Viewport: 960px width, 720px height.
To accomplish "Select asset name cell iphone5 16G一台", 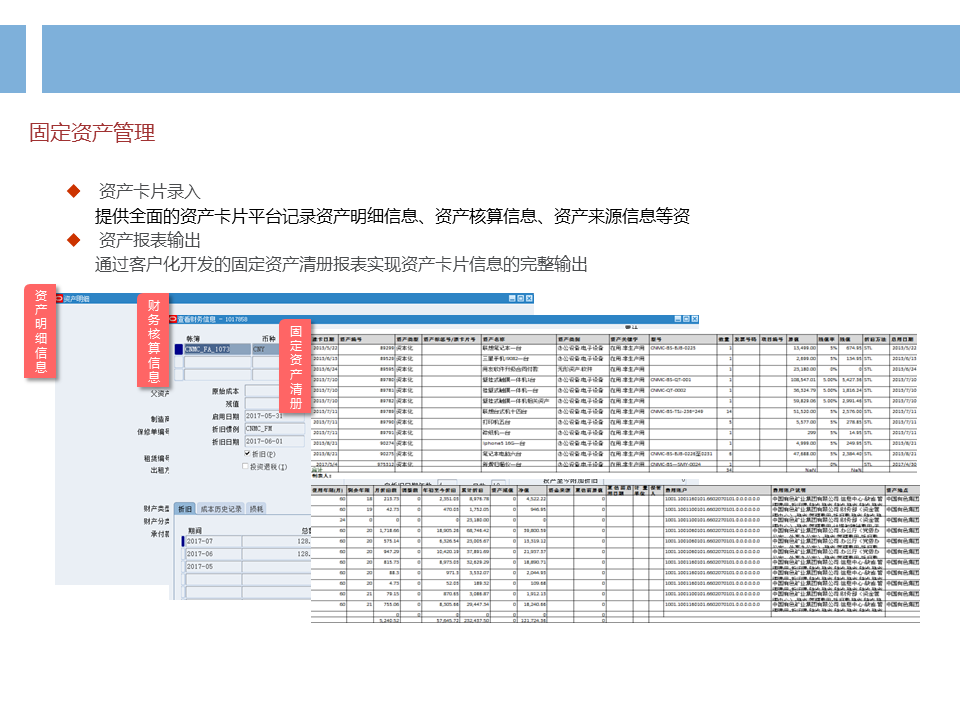I will pos(519,443).
